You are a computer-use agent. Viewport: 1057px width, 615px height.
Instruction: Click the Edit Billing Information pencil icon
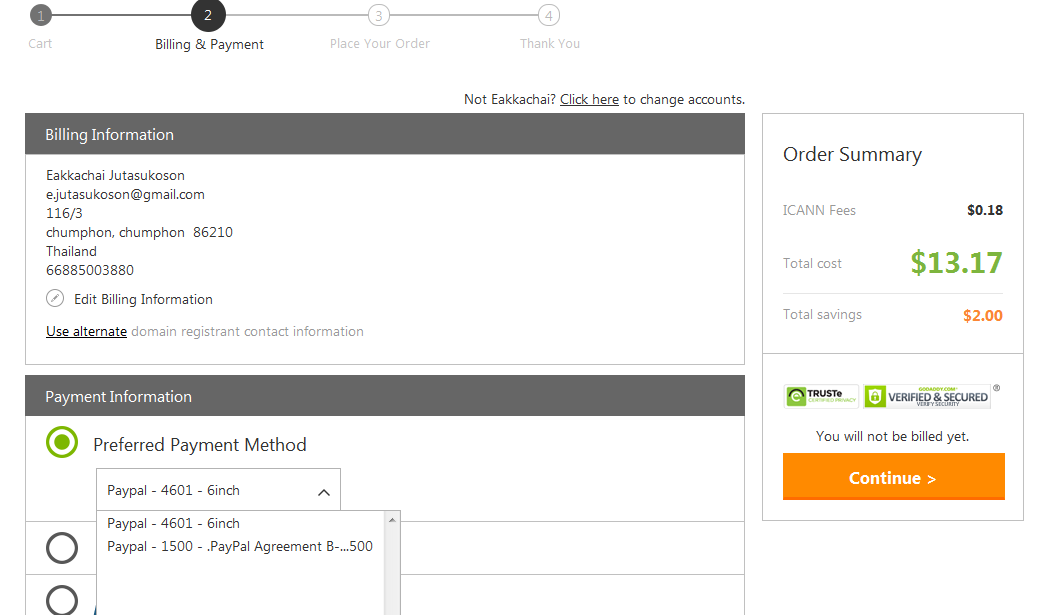55,298
